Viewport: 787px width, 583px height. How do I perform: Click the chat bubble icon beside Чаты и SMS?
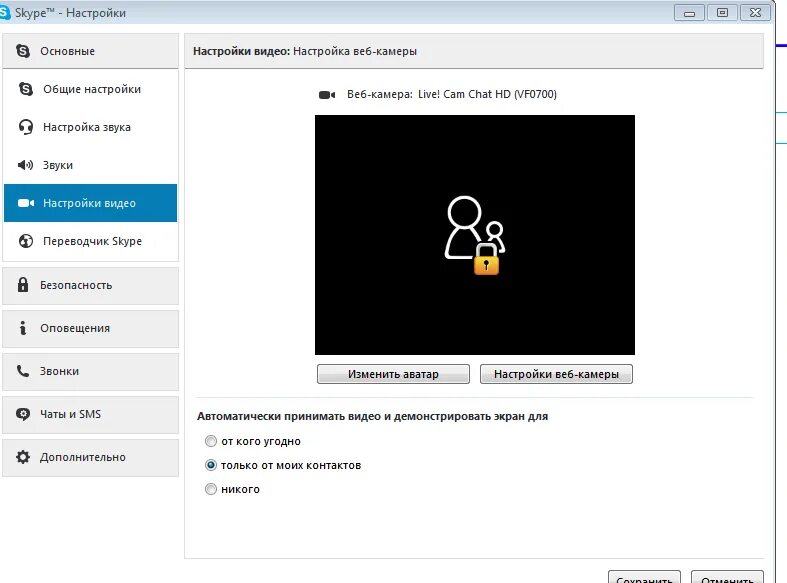[23, 414]
